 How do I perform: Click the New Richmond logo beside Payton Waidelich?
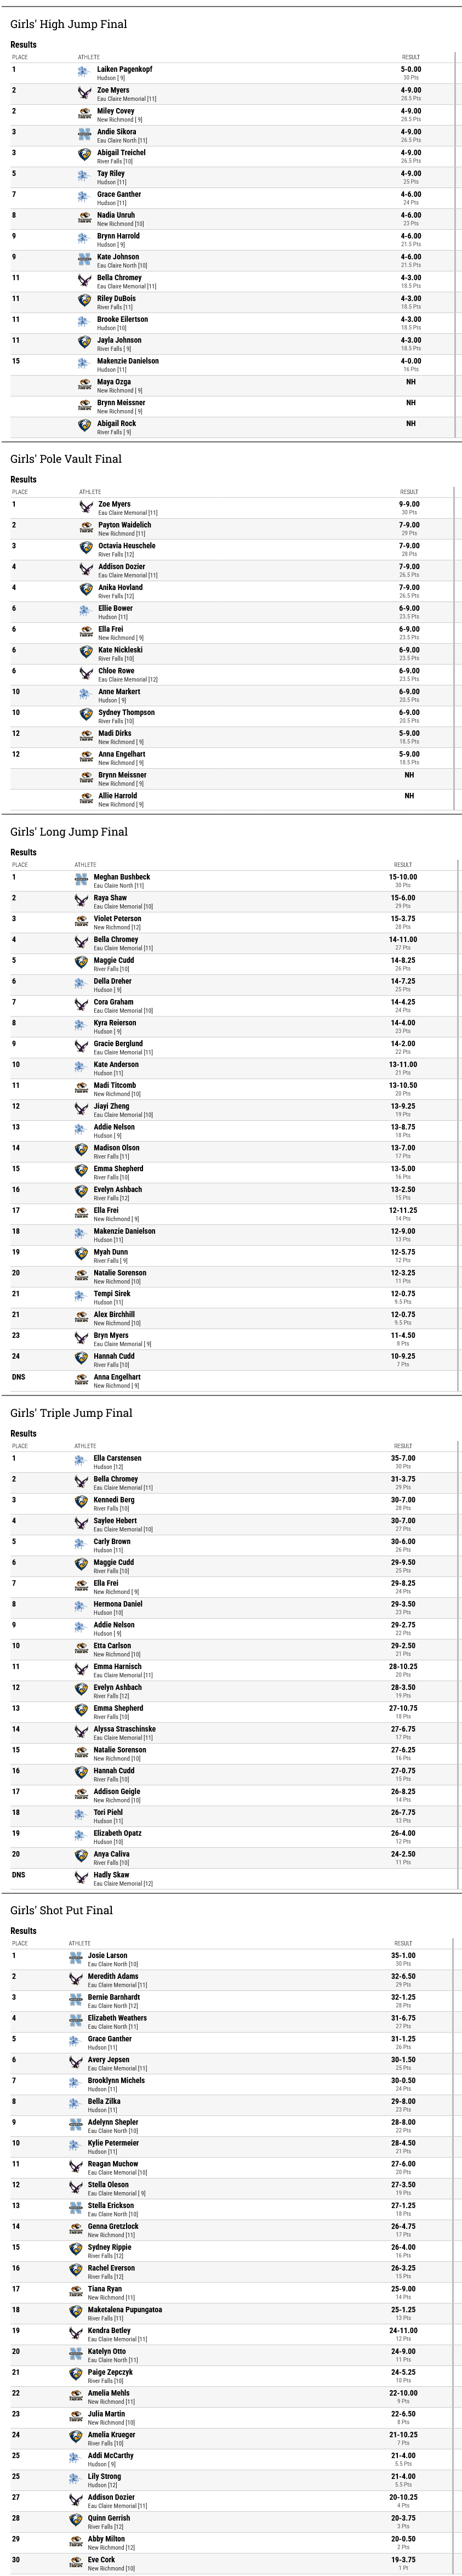pyautogui.click(x=86, y=528)
